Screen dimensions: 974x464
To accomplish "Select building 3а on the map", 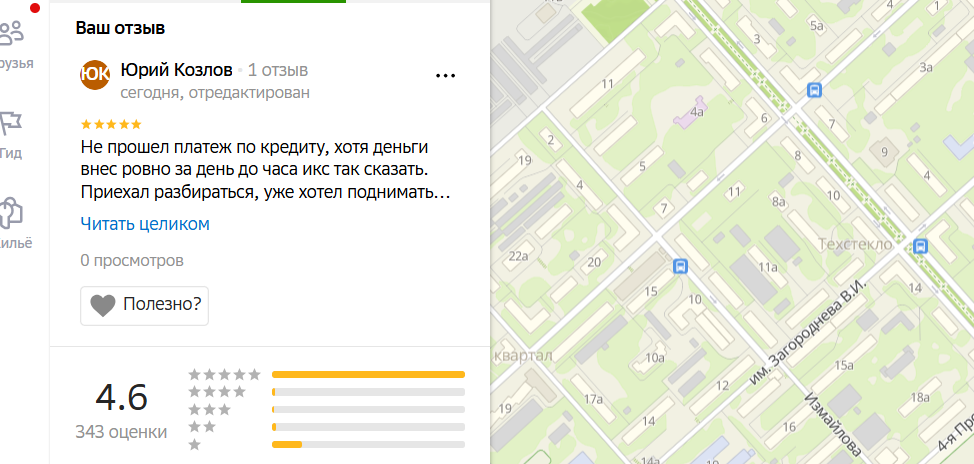I will (x=927, y=68).
